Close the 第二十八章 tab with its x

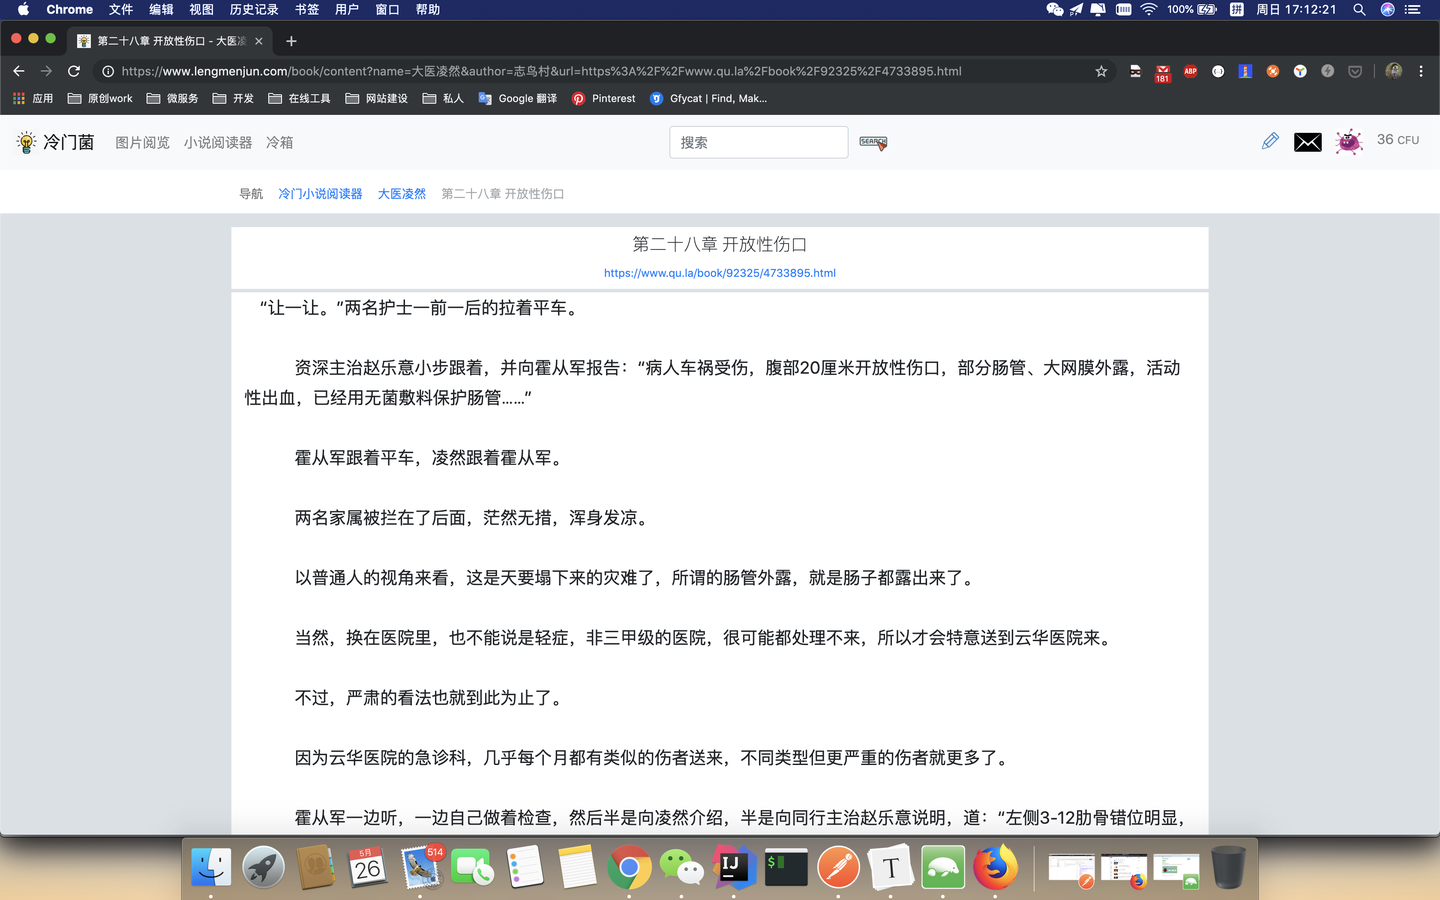[258, 41]
